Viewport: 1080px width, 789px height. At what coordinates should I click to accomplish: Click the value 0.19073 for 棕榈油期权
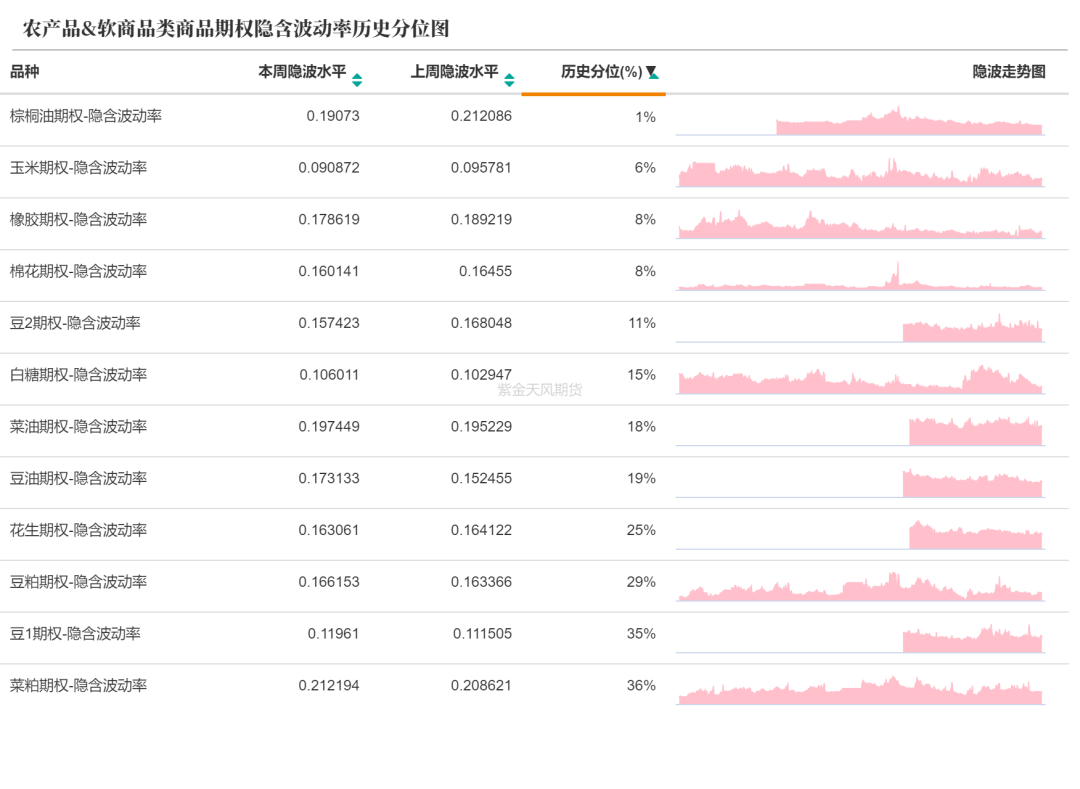click(x=333, y=116)
